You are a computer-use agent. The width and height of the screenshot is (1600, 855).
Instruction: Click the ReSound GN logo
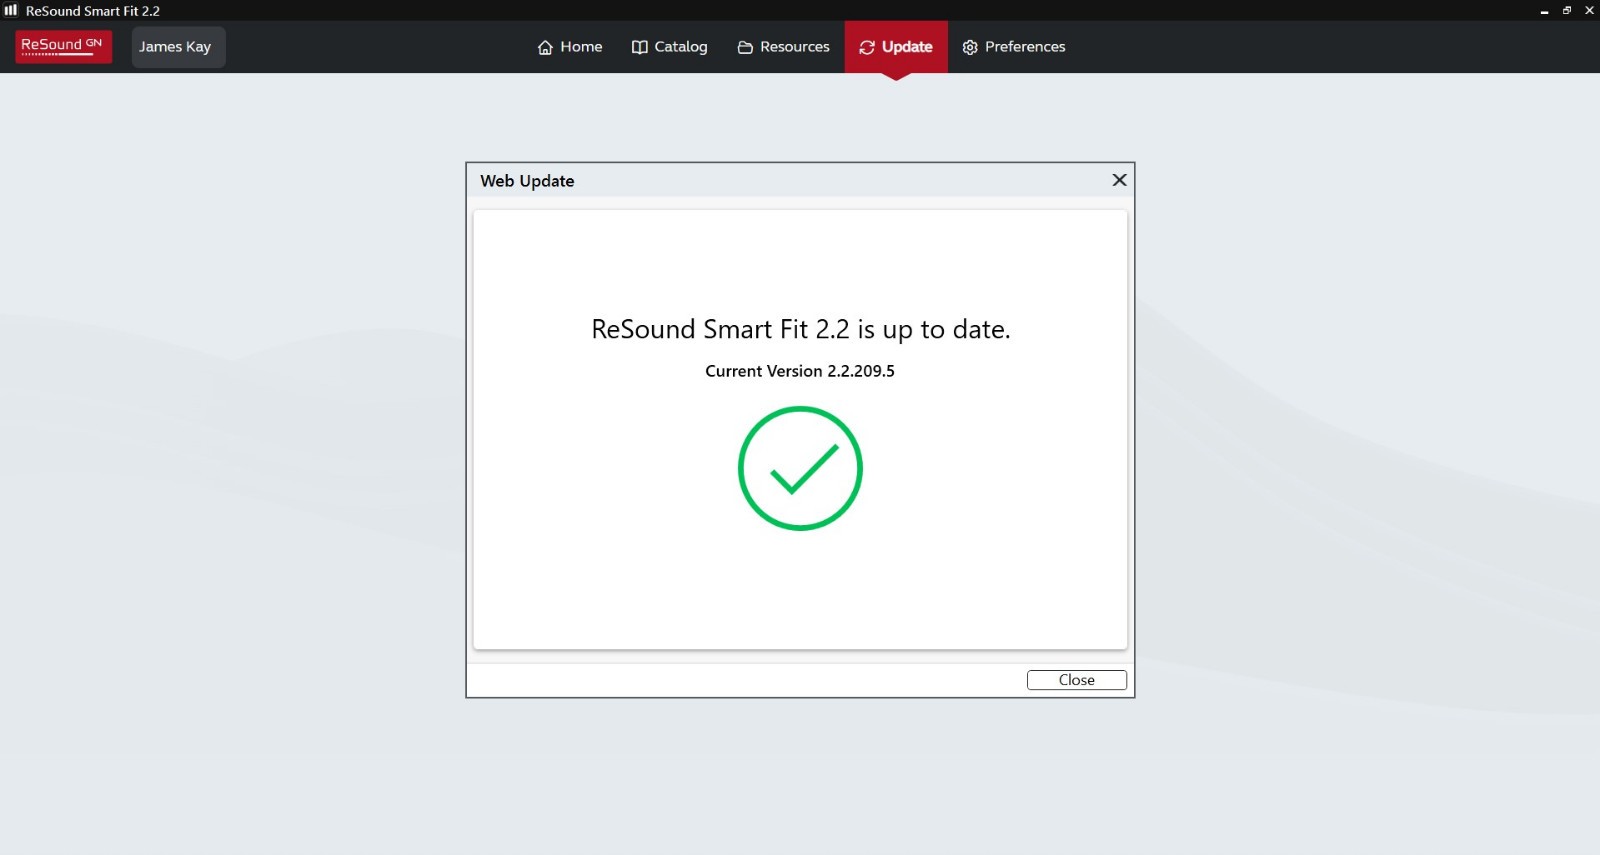pos(63,46)
